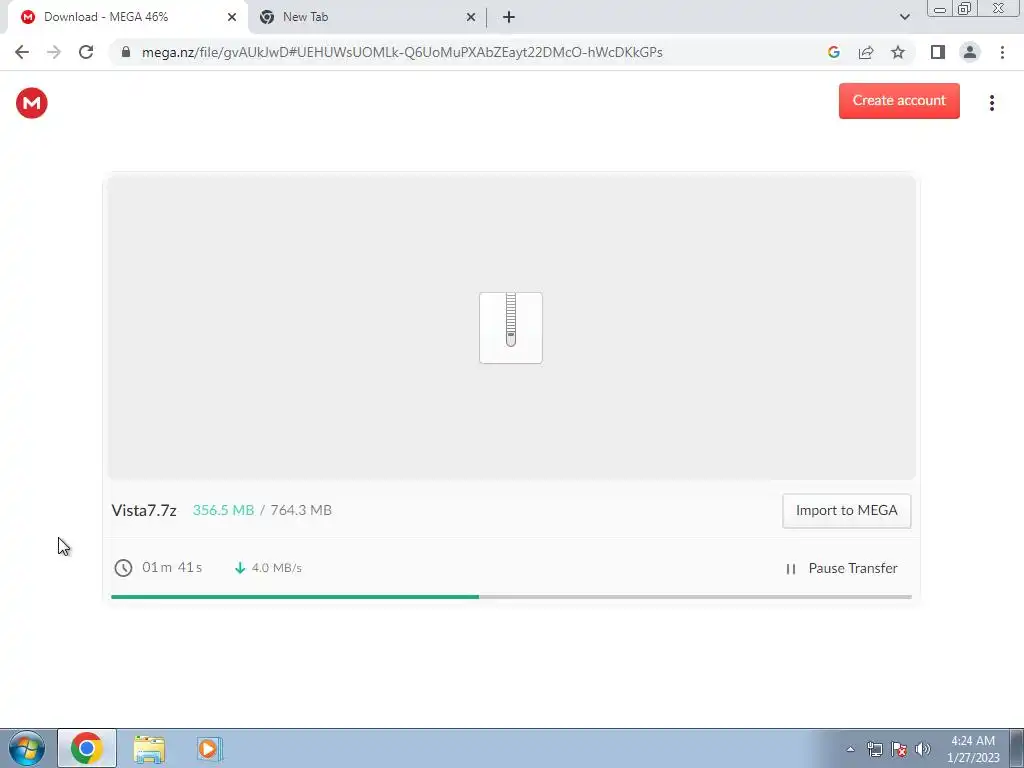Open the MEGA page three-dot menu
Viewport: 1024px width, 768px height.
991,103
